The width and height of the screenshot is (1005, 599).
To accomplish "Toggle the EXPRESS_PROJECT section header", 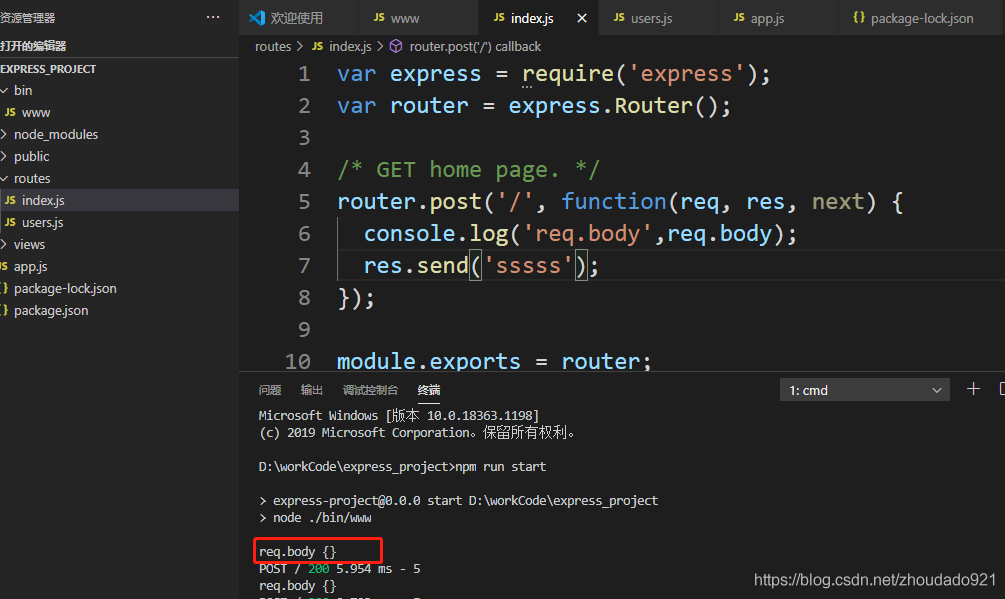I will pyautogui.click(x=119, y=69).
